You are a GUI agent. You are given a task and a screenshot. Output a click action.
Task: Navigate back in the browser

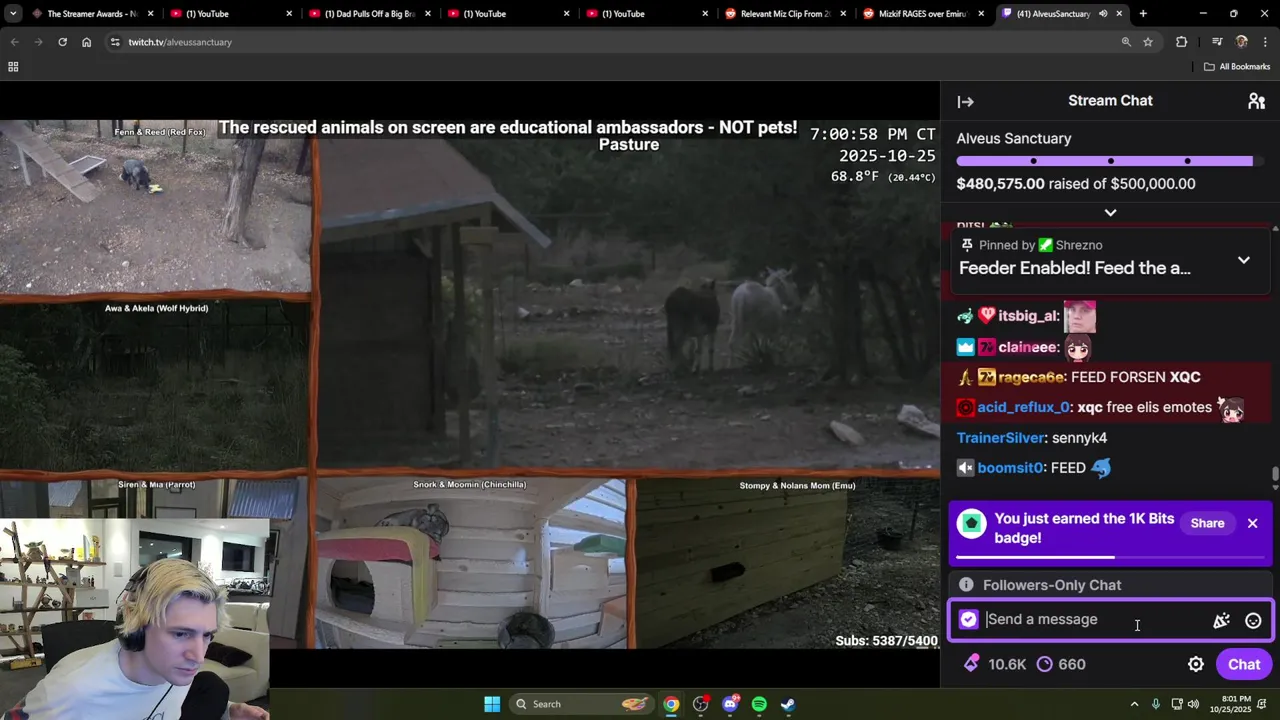(14, 42)
